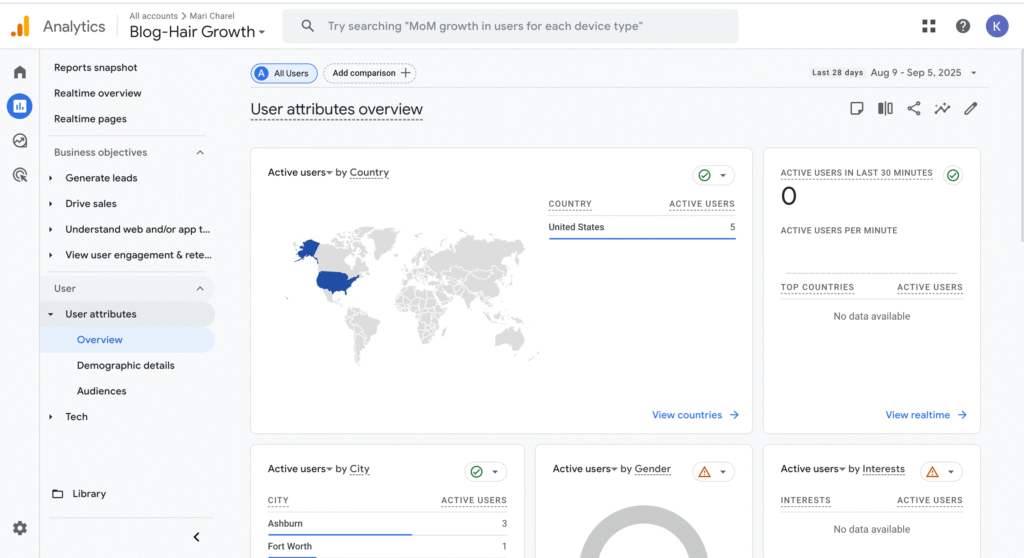This screenshot has height=558, width=1024.
Task: Open Realtime pages
Action: 90,119
